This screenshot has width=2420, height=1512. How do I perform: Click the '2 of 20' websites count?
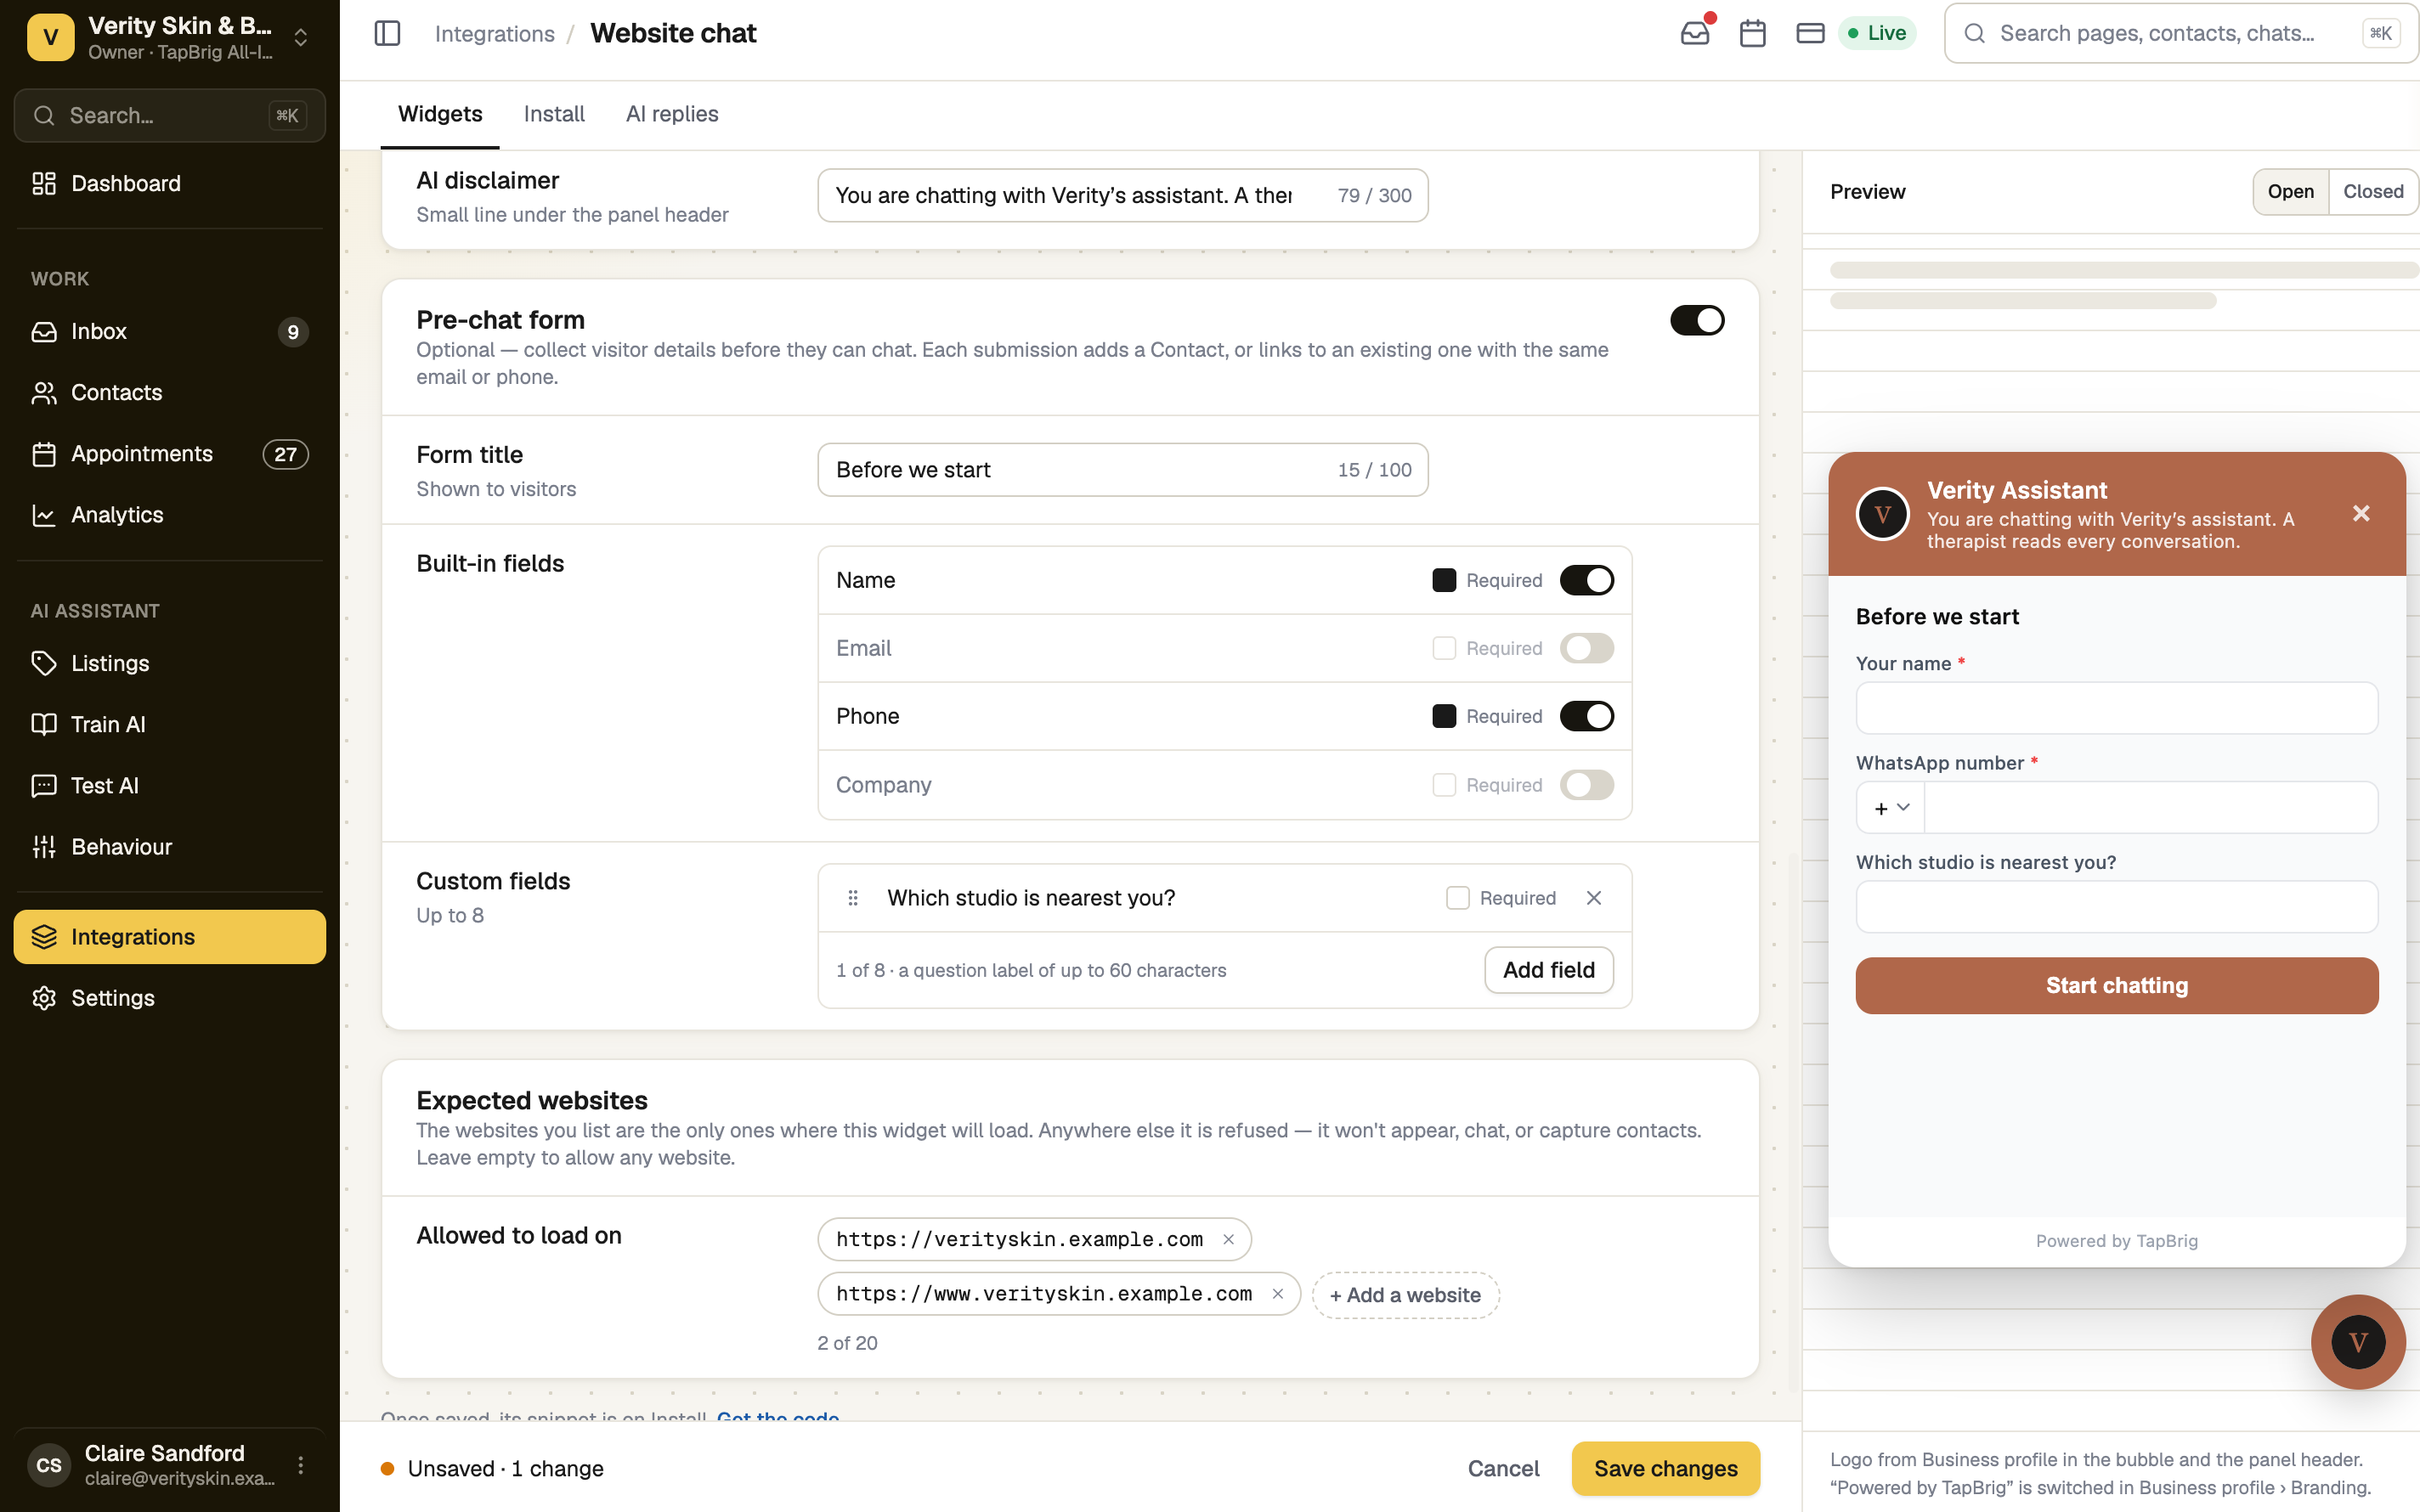[847, 1343]
